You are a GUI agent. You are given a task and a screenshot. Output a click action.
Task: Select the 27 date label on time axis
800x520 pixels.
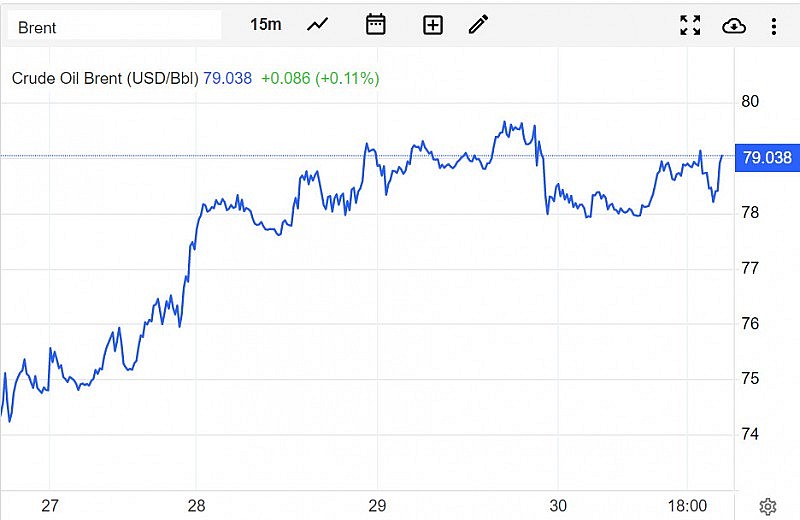click(x=50, y=506)
